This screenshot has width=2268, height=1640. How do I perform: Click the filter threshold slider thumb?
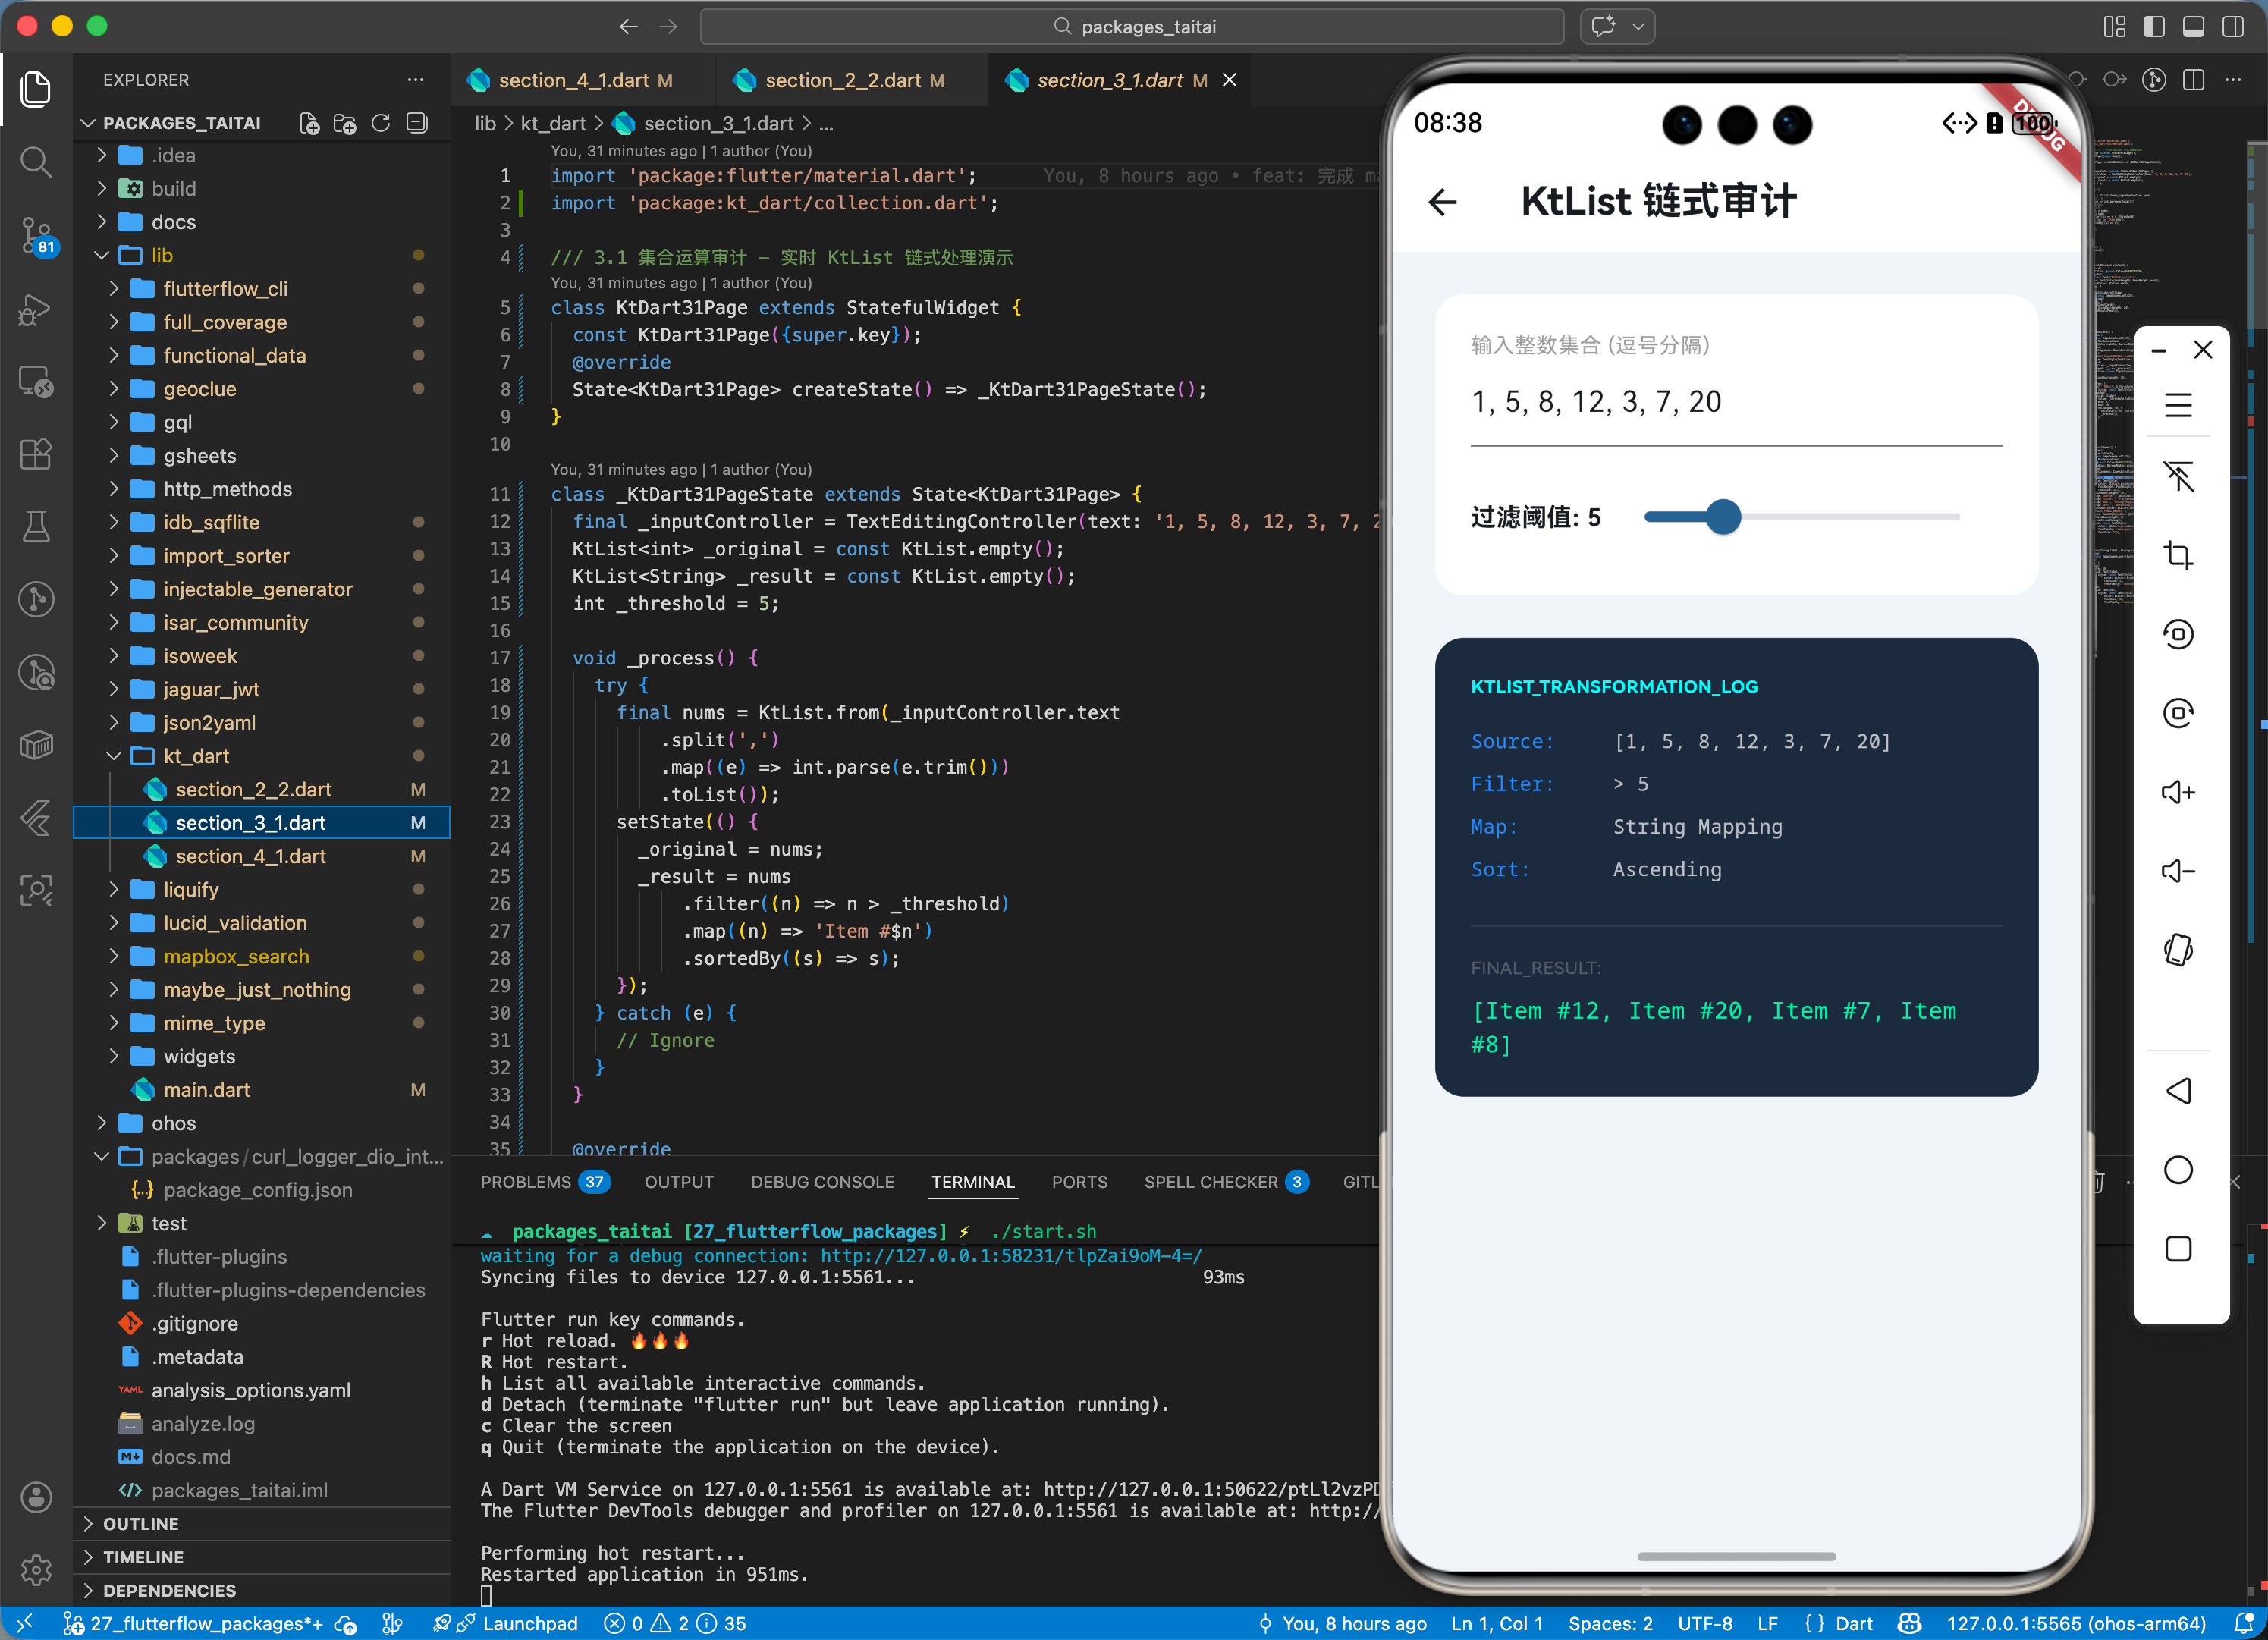pos(1722,517)
